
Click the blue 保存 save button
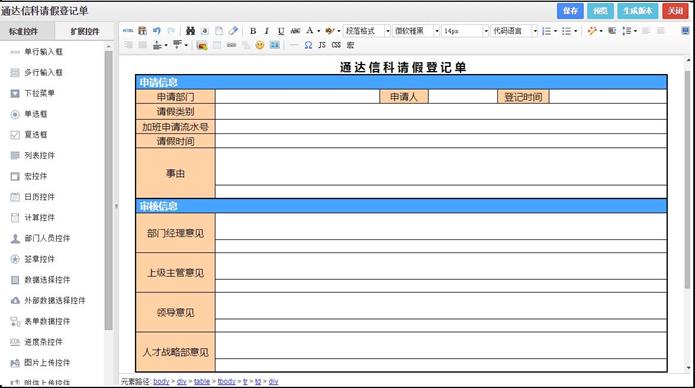point(570,11)
